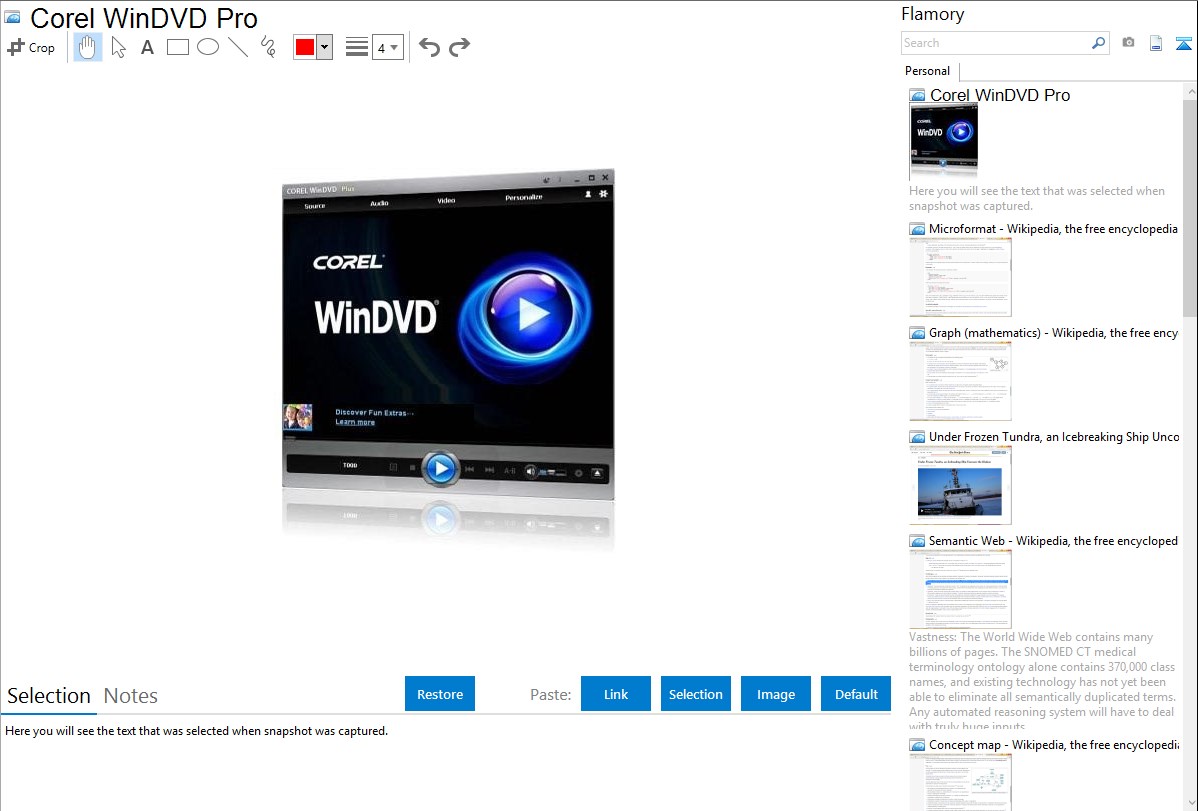Activate the hand pan tool
The height and width of the screenshot is (811, 1198).
[x=87, y=47]
